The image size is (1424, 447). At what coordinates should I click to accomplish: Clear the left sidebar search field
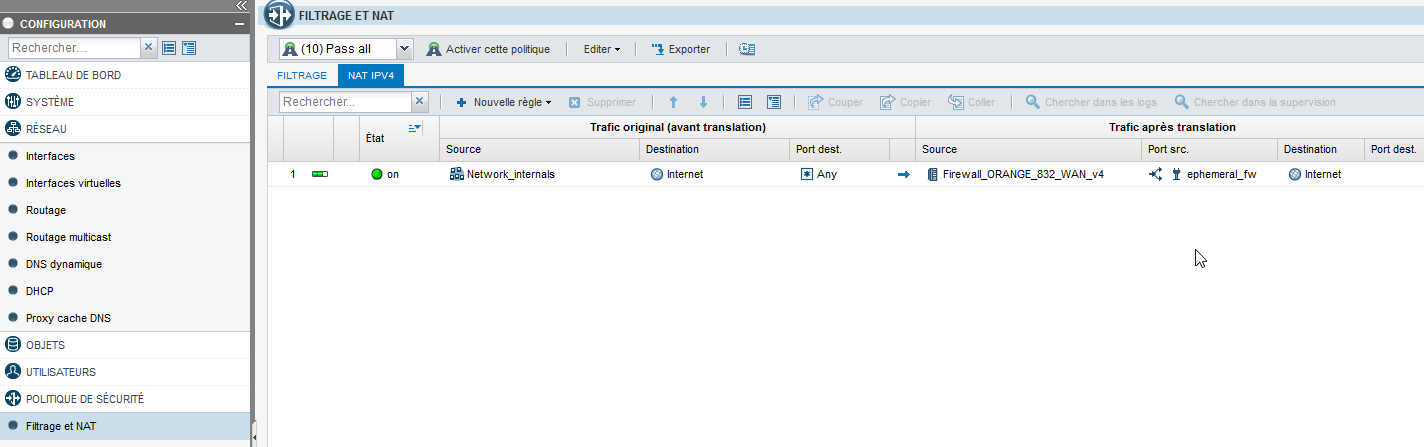pyautogui.click(x=149, y=47)
